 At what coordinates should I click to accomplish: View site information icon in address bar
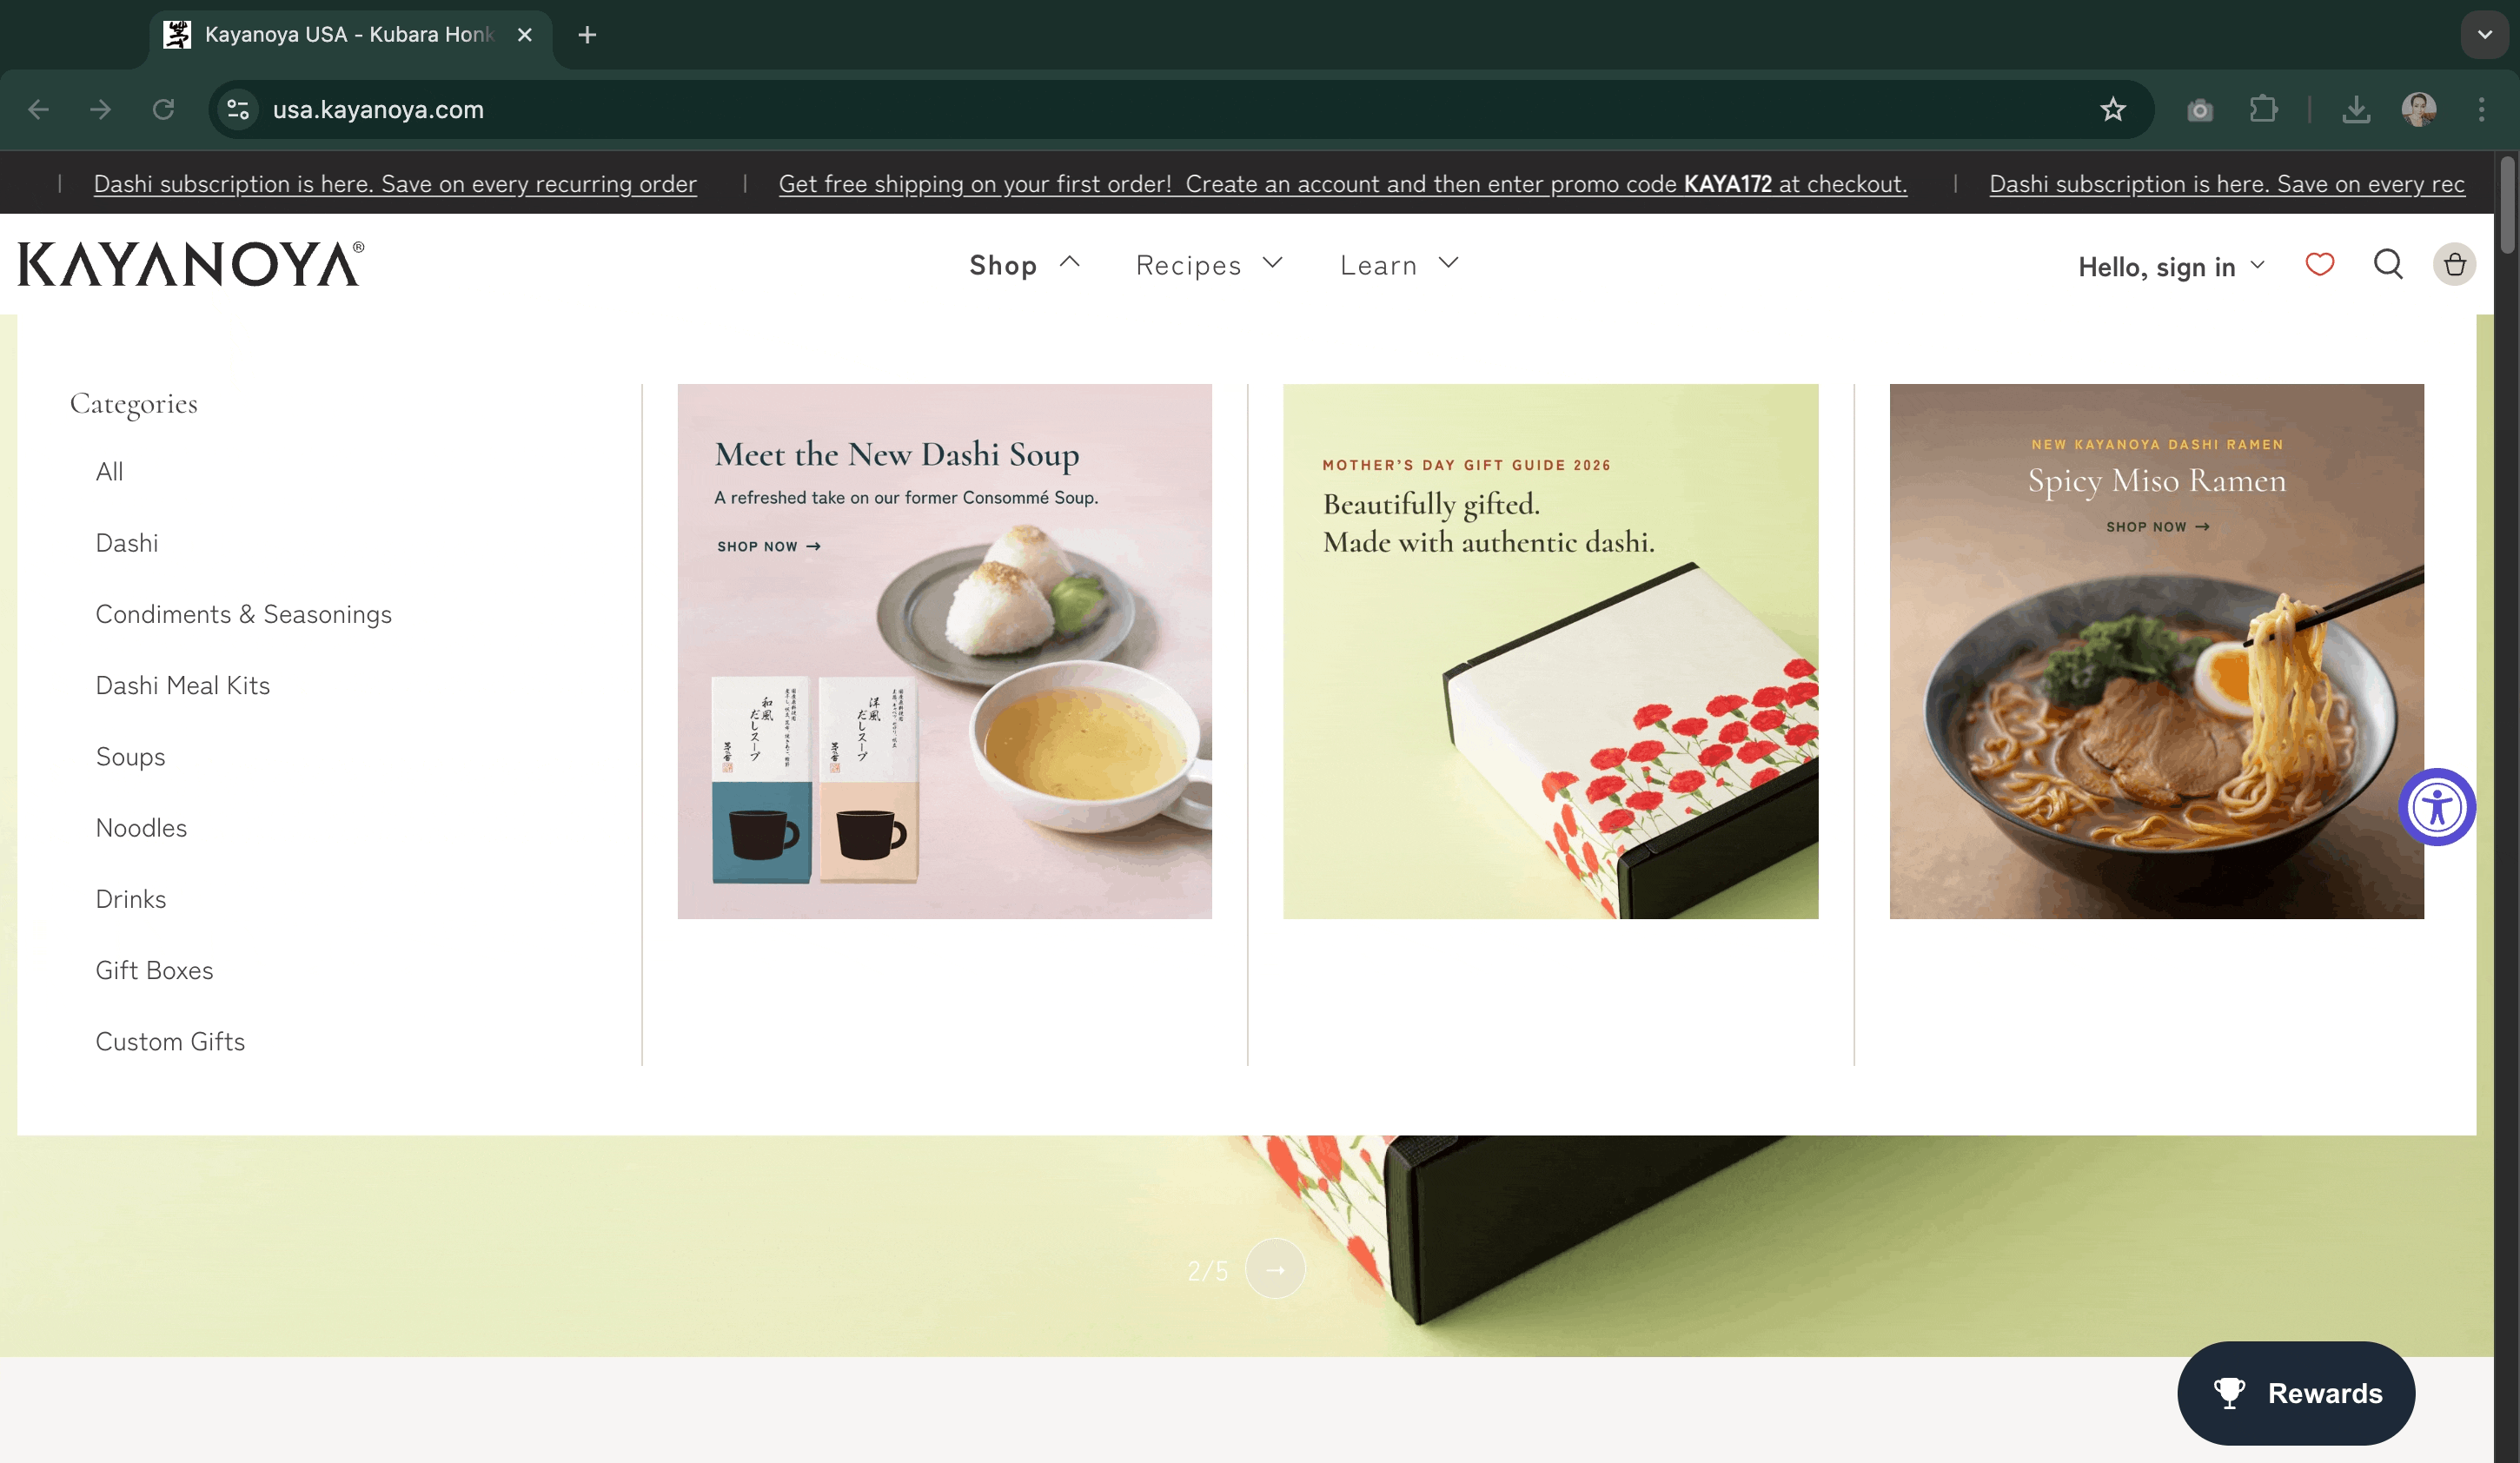[x=238, y=110]
